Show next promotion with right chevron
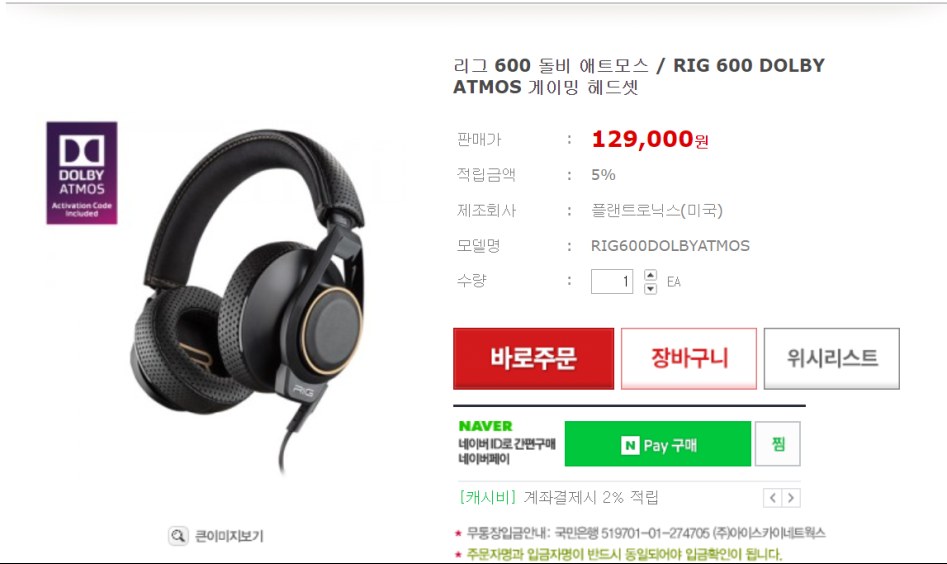This screenshot has height=564, width=947. 791,498
